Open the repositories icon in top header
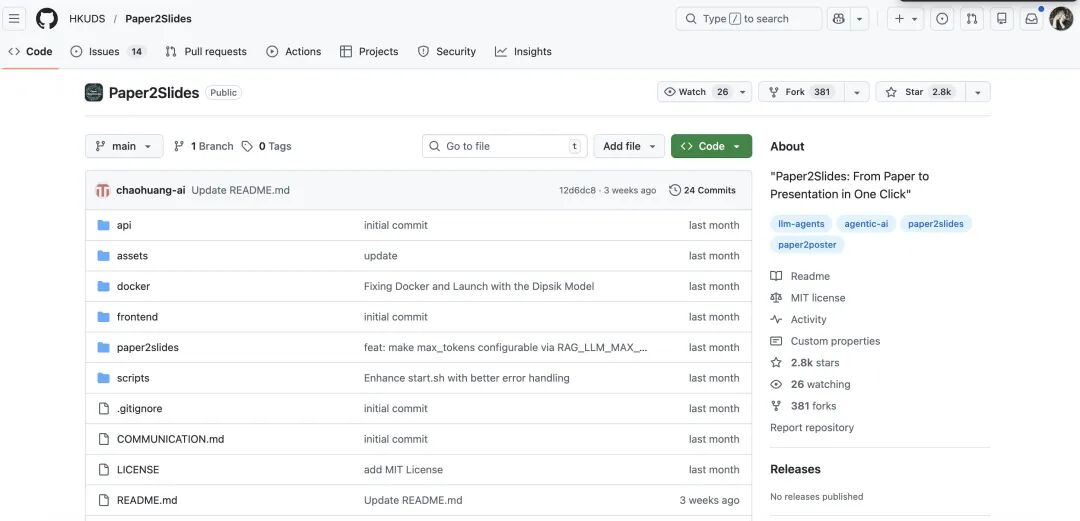Screen dimensions: 1080x521 pos(1001,19)
